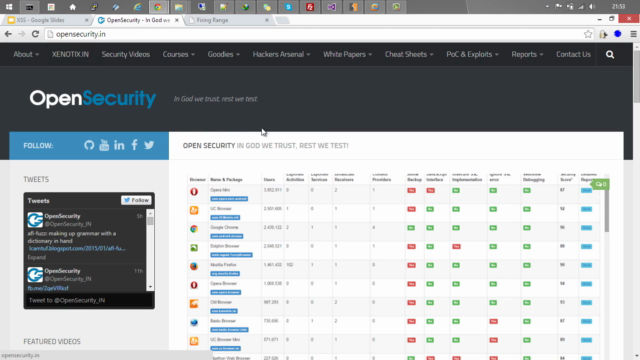Open the fb.me link in second tweet

pos(48,288)
